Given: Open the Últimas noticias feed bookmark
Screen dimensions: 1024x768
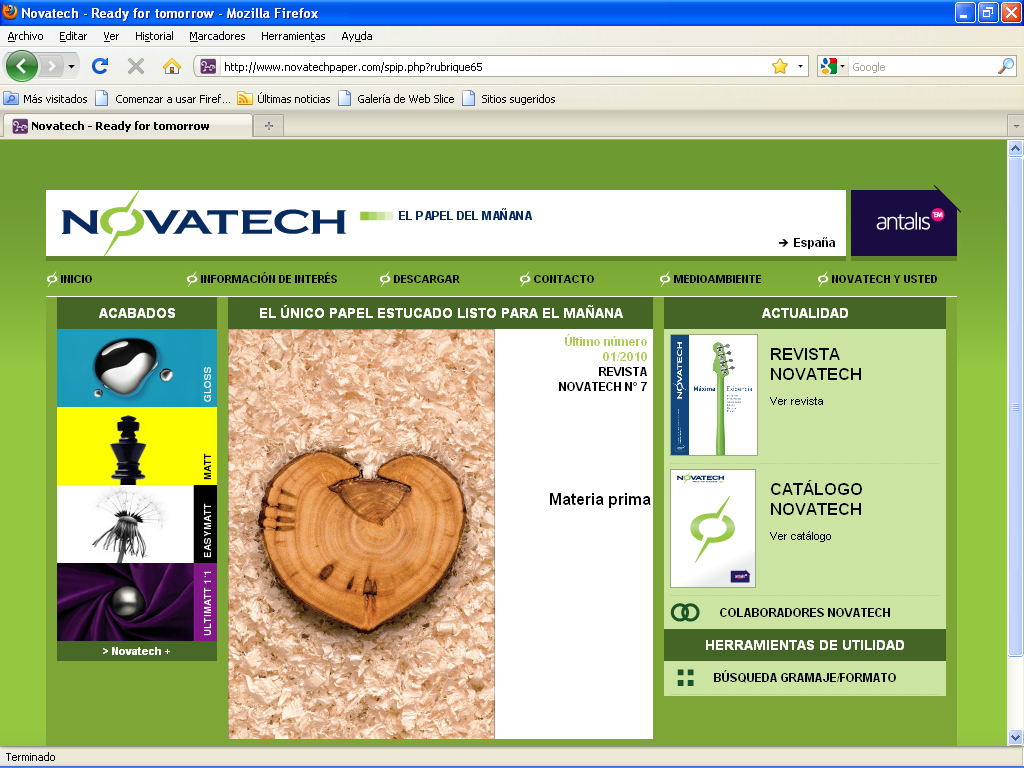Looking at the screenshot, I should [x=284, y=99].
